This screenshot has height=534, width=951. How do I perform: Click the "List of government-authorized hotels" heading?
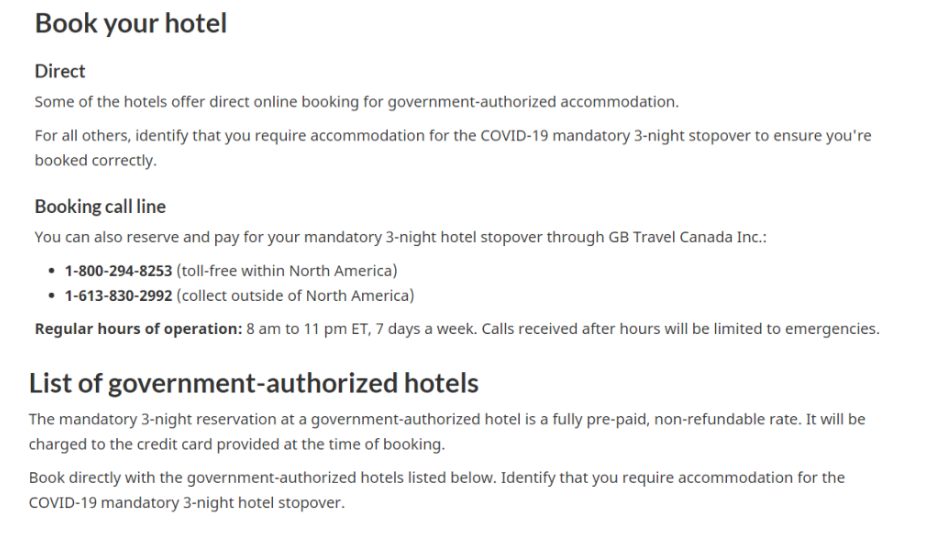click(x=254, y=384)
